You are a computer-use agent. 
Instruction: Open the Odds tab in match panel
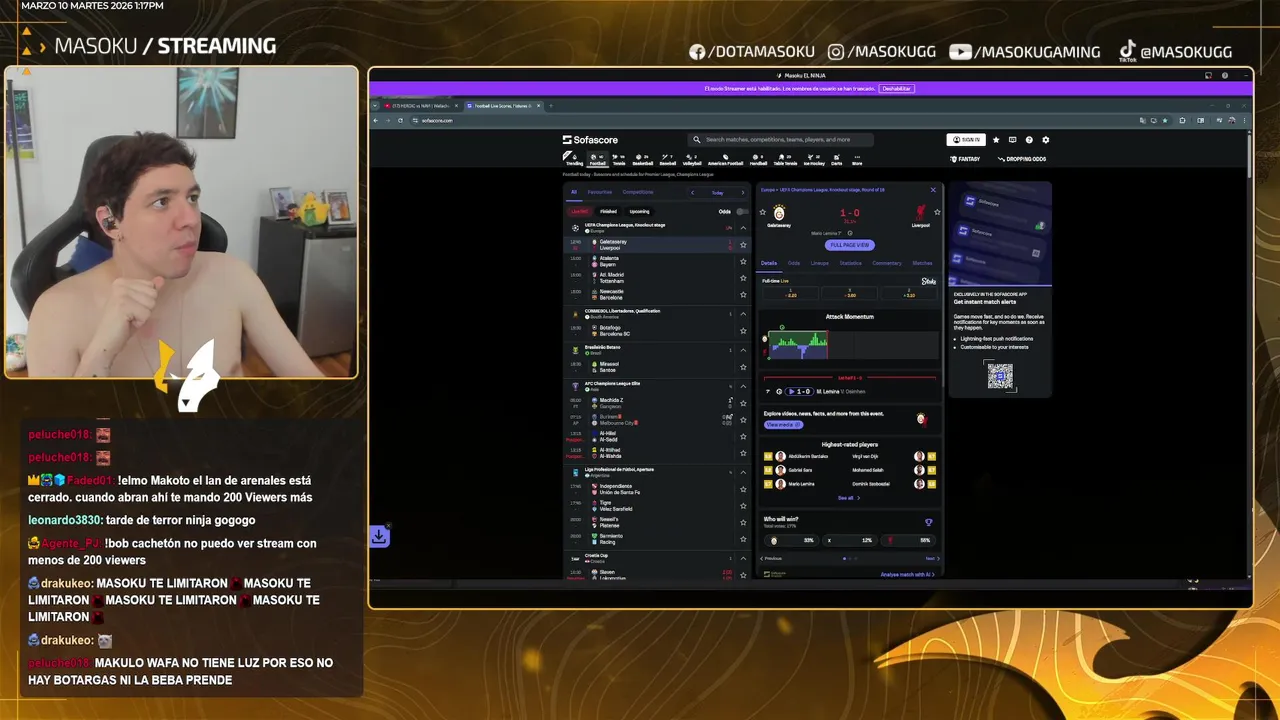pyautogui.click(x=794, y=263)
